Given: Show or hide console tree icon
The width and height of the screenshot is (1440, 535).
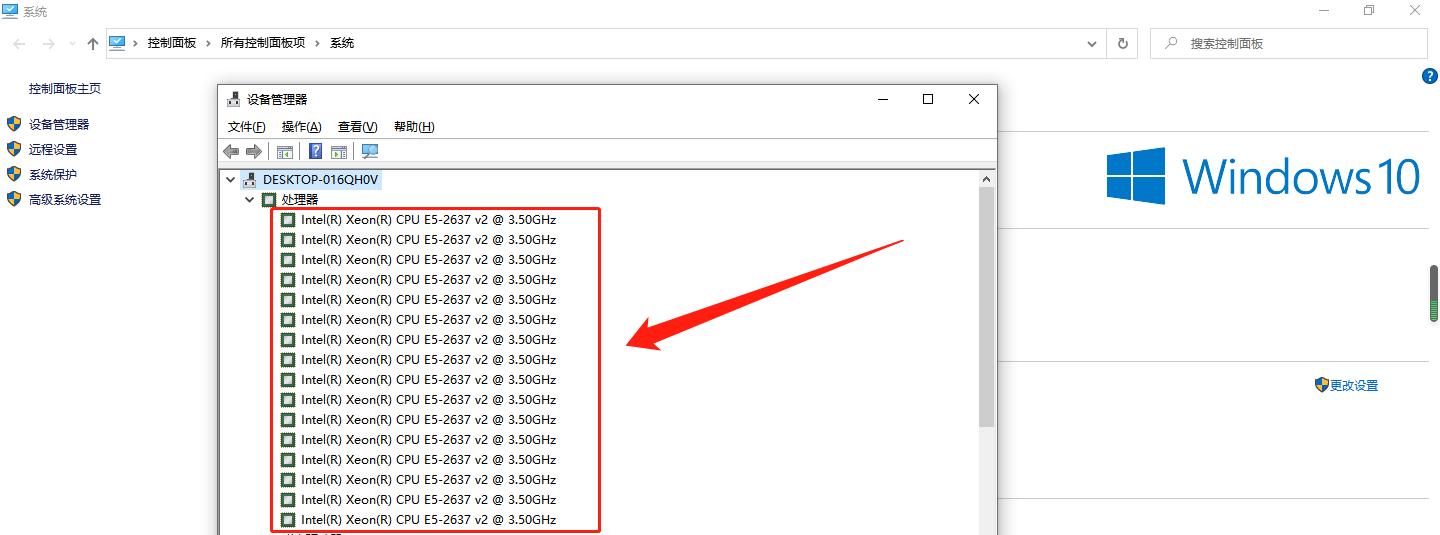Looking at the screenshot, I should (x=285, y=151).
